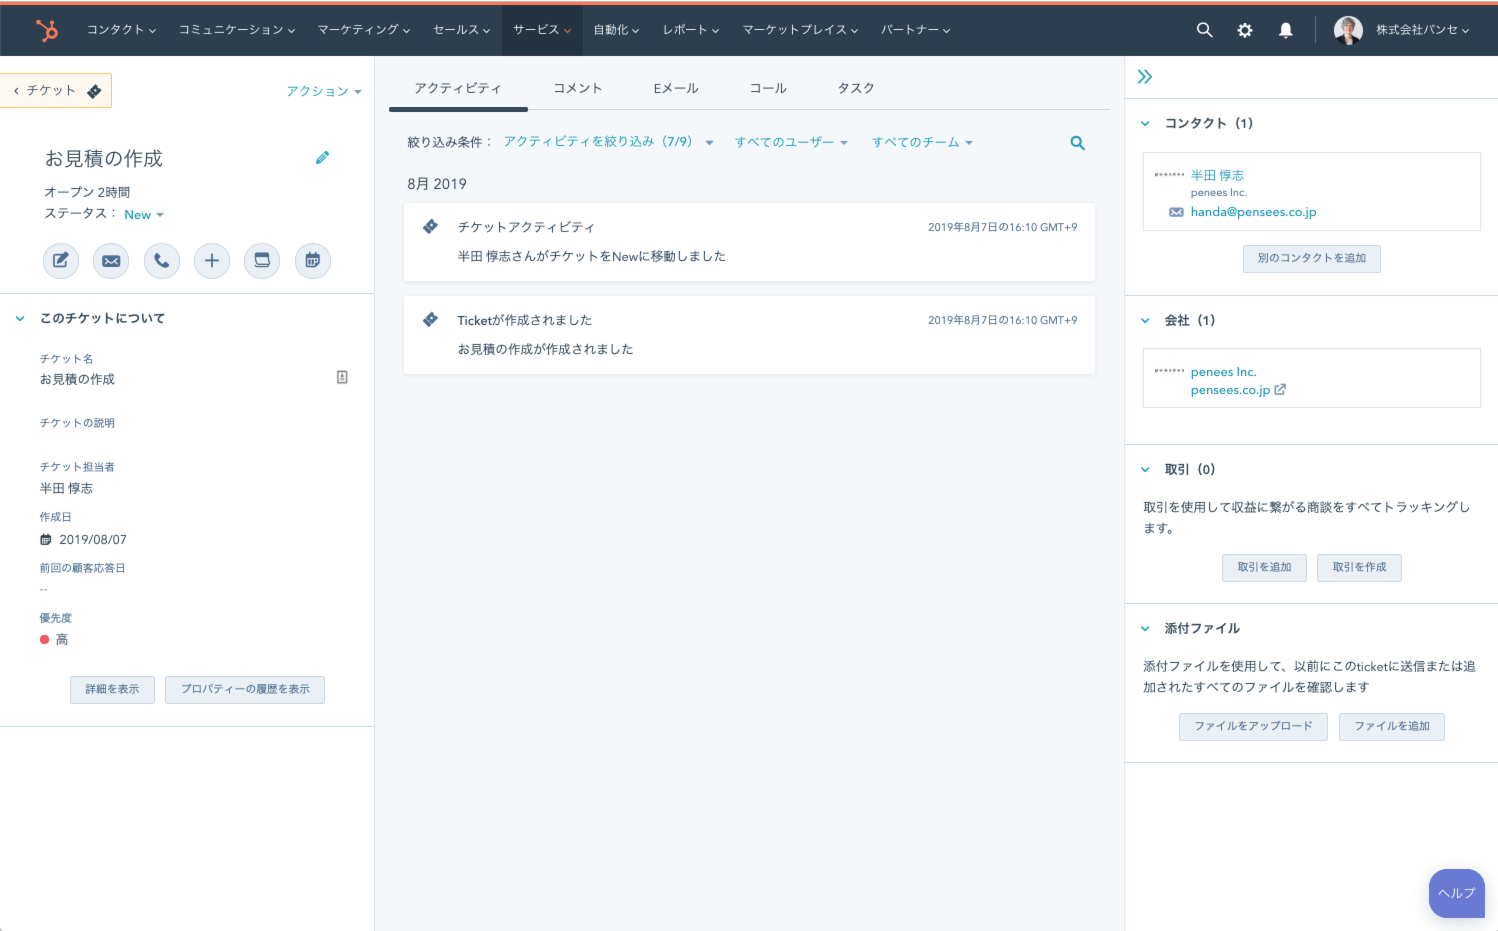Search activities with magnifier icon
Viewport: 1498px width, 931px height.
pyautogui.click(x=1077, y=143)
